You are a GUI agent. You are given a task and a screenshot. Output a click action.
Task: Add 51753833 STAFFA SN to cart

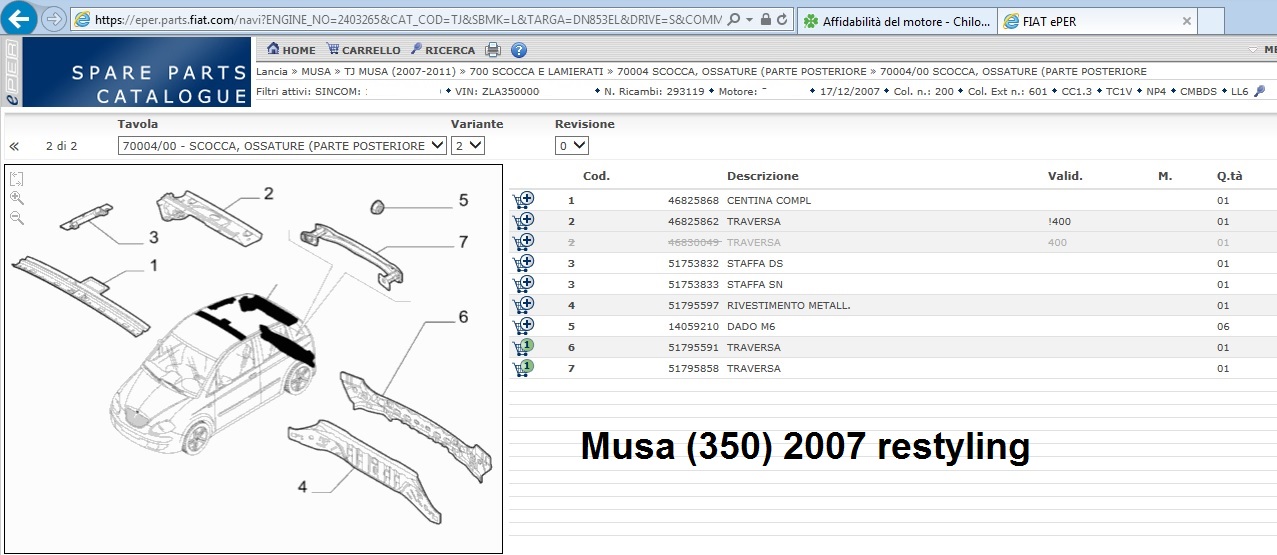(x=523, y=284)
